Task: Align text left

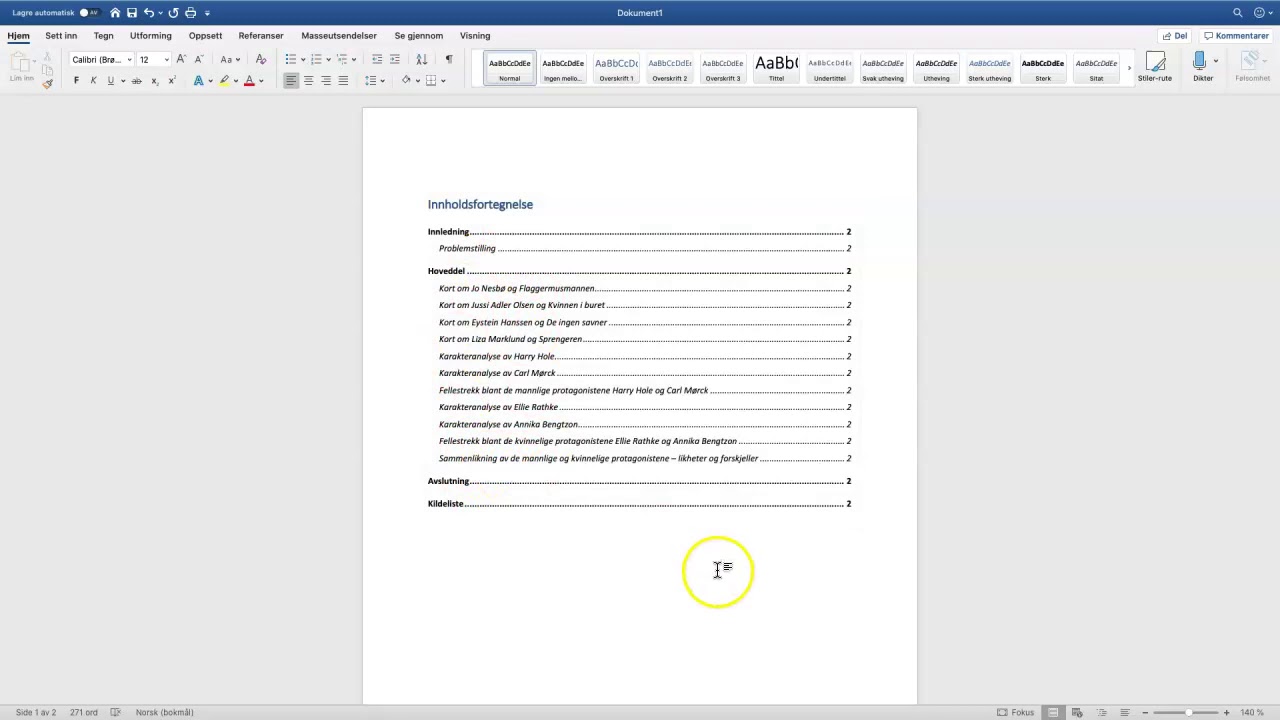Action: click(291, 81)
